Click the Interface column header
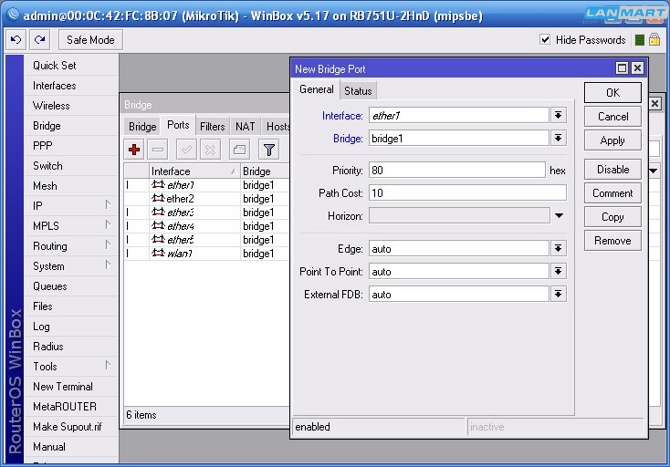This screenshot has width=670, height=467. tap(194, 171)
